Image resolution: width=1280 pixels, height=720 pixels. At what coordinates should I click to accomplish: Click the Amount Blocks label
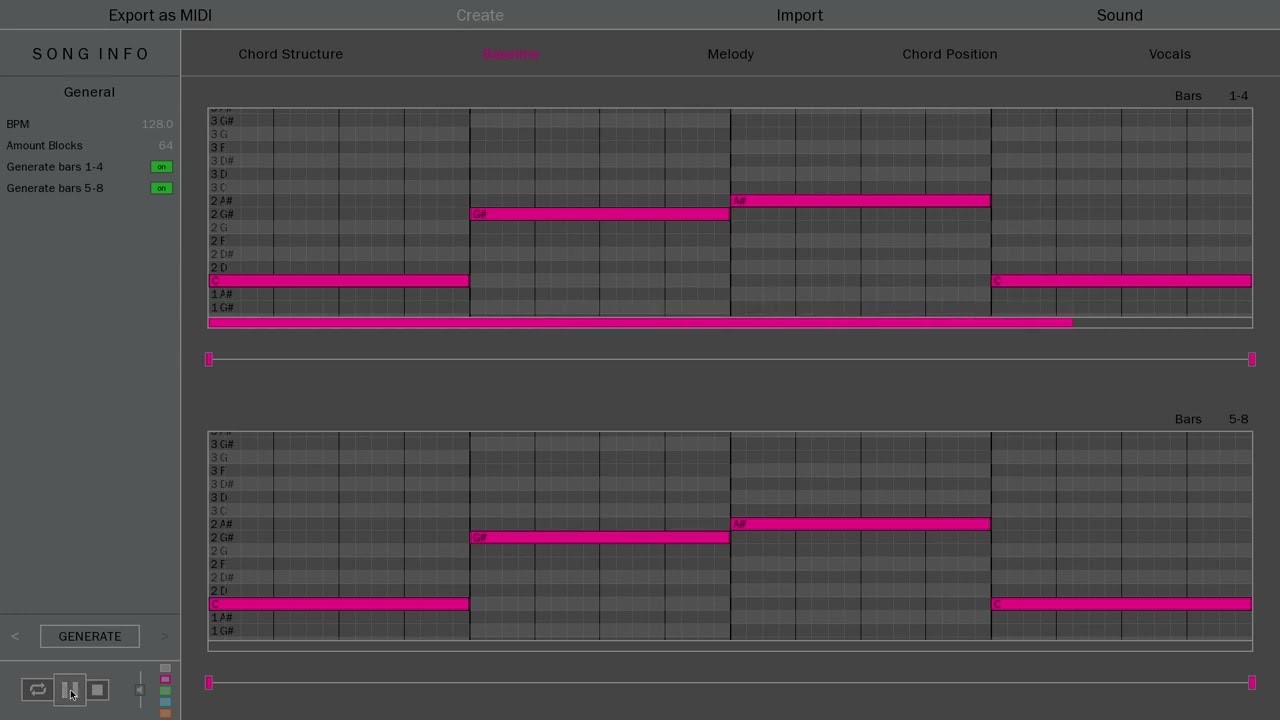(x=44, y=146)
